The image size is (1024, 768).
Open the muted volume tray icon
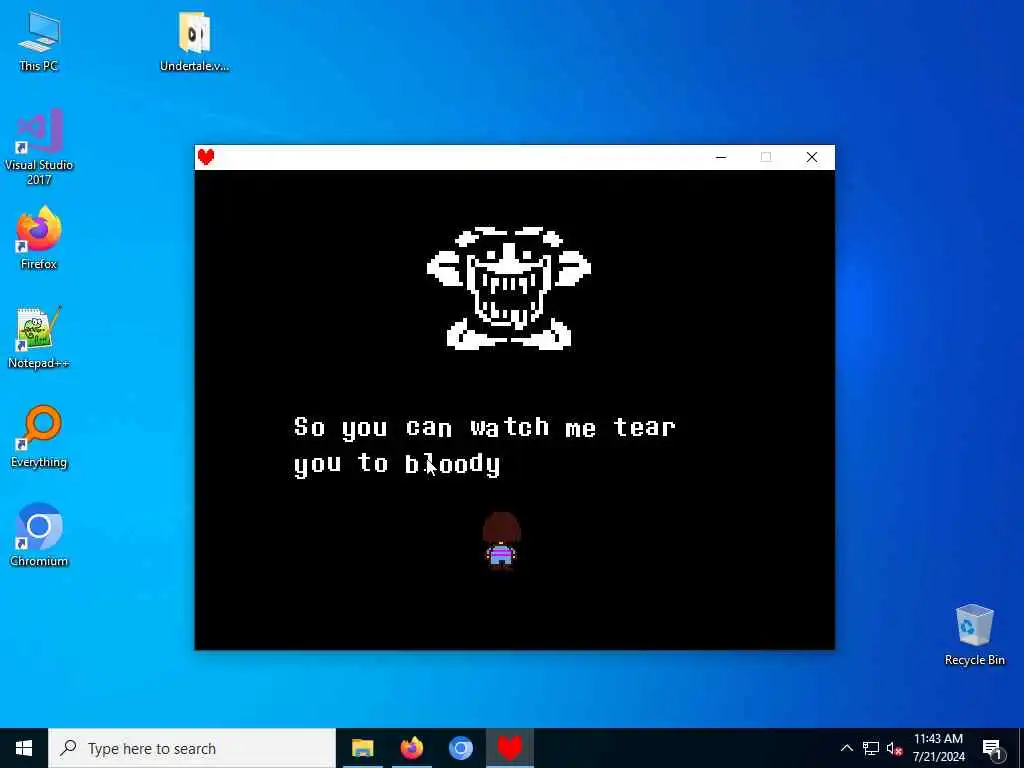click(894, 748)
